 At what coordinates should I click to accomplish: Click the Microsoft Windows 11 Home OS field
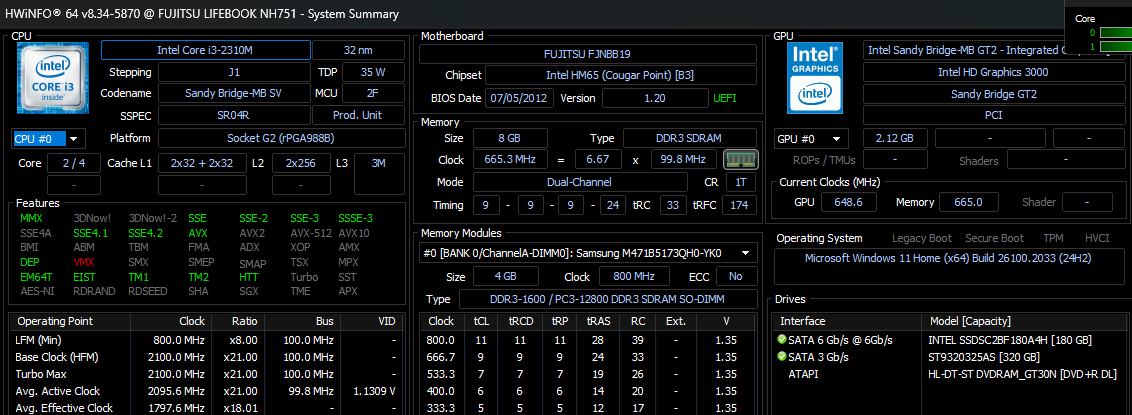click(950, 258)
